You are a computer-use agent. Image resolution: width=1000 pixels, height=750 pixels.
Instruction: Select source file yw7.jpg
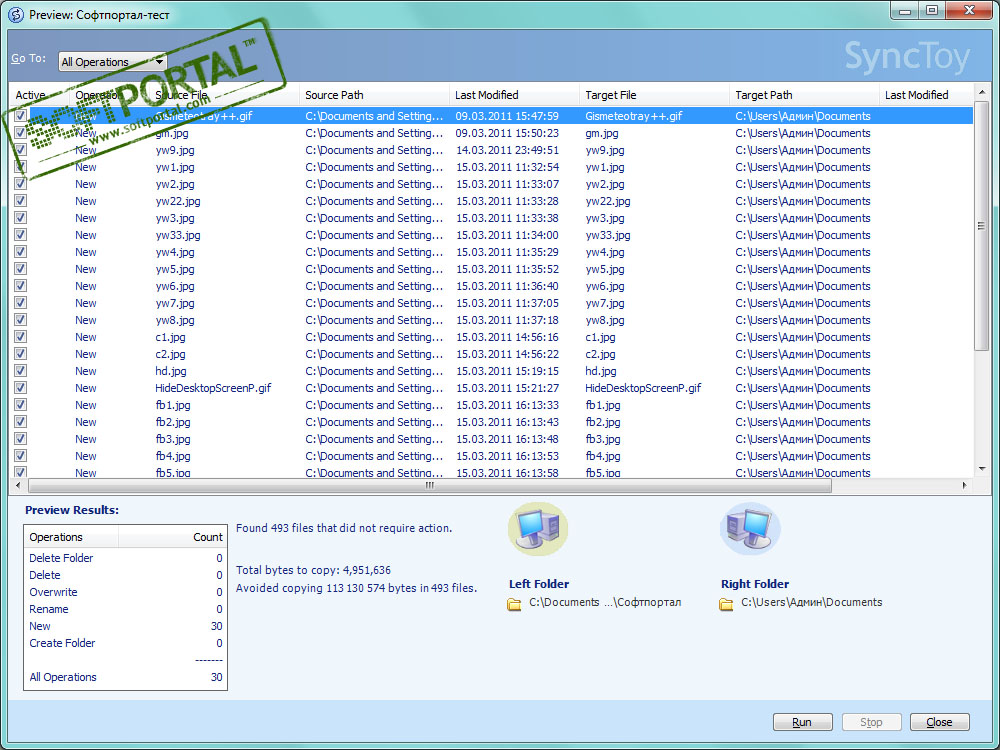175,303
